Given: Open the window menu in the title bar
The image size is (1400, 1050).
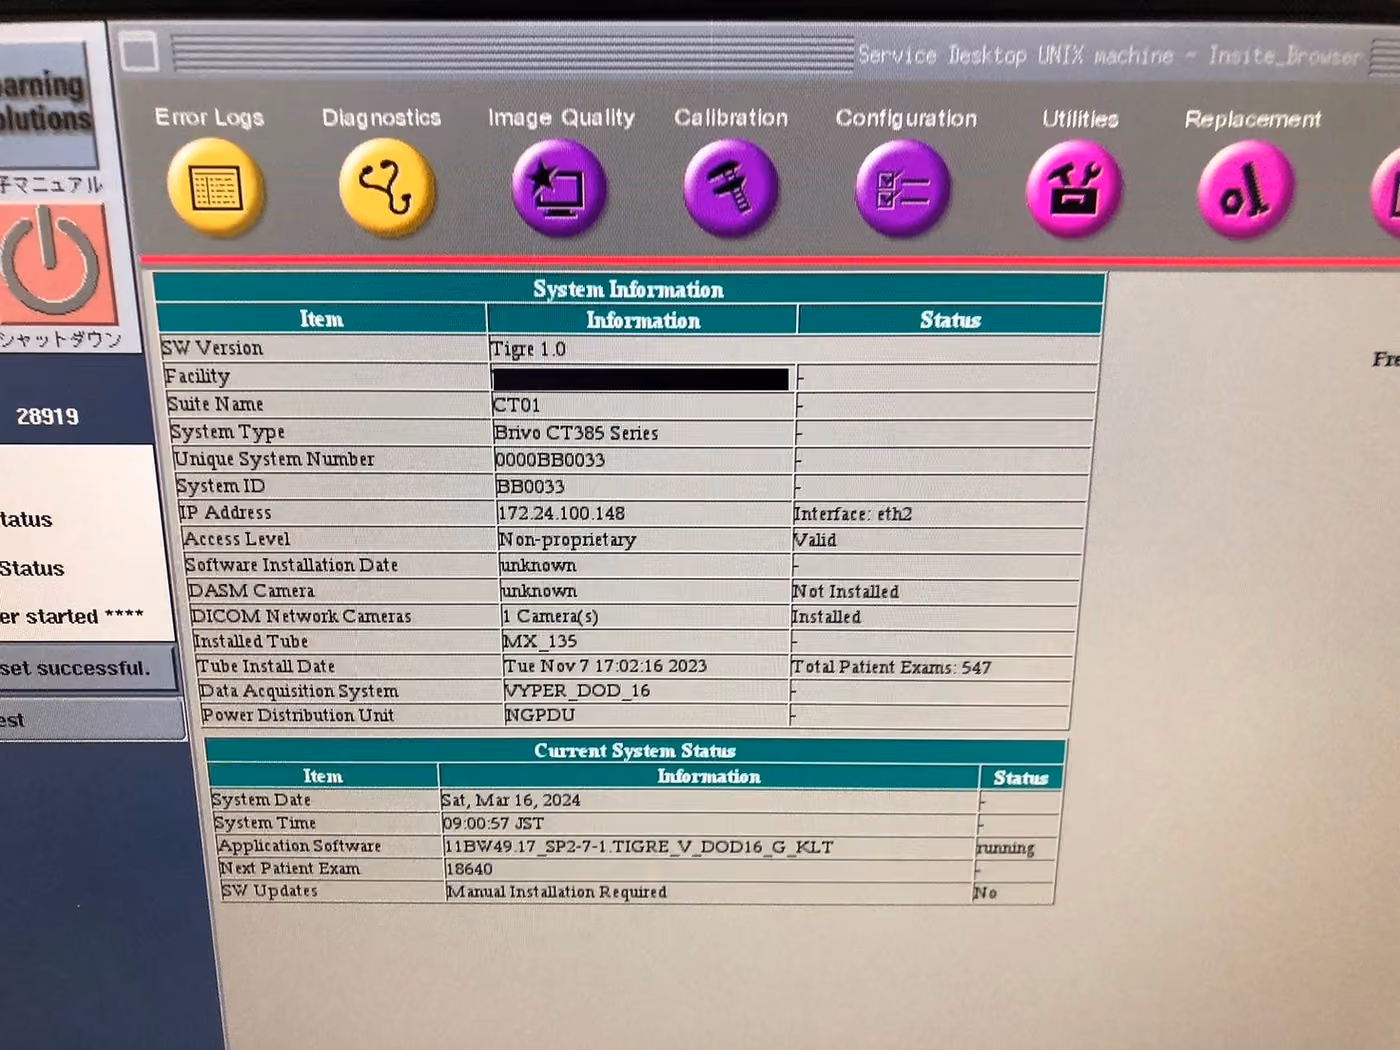Looking at the screenshot, I should tap(140, 51).
